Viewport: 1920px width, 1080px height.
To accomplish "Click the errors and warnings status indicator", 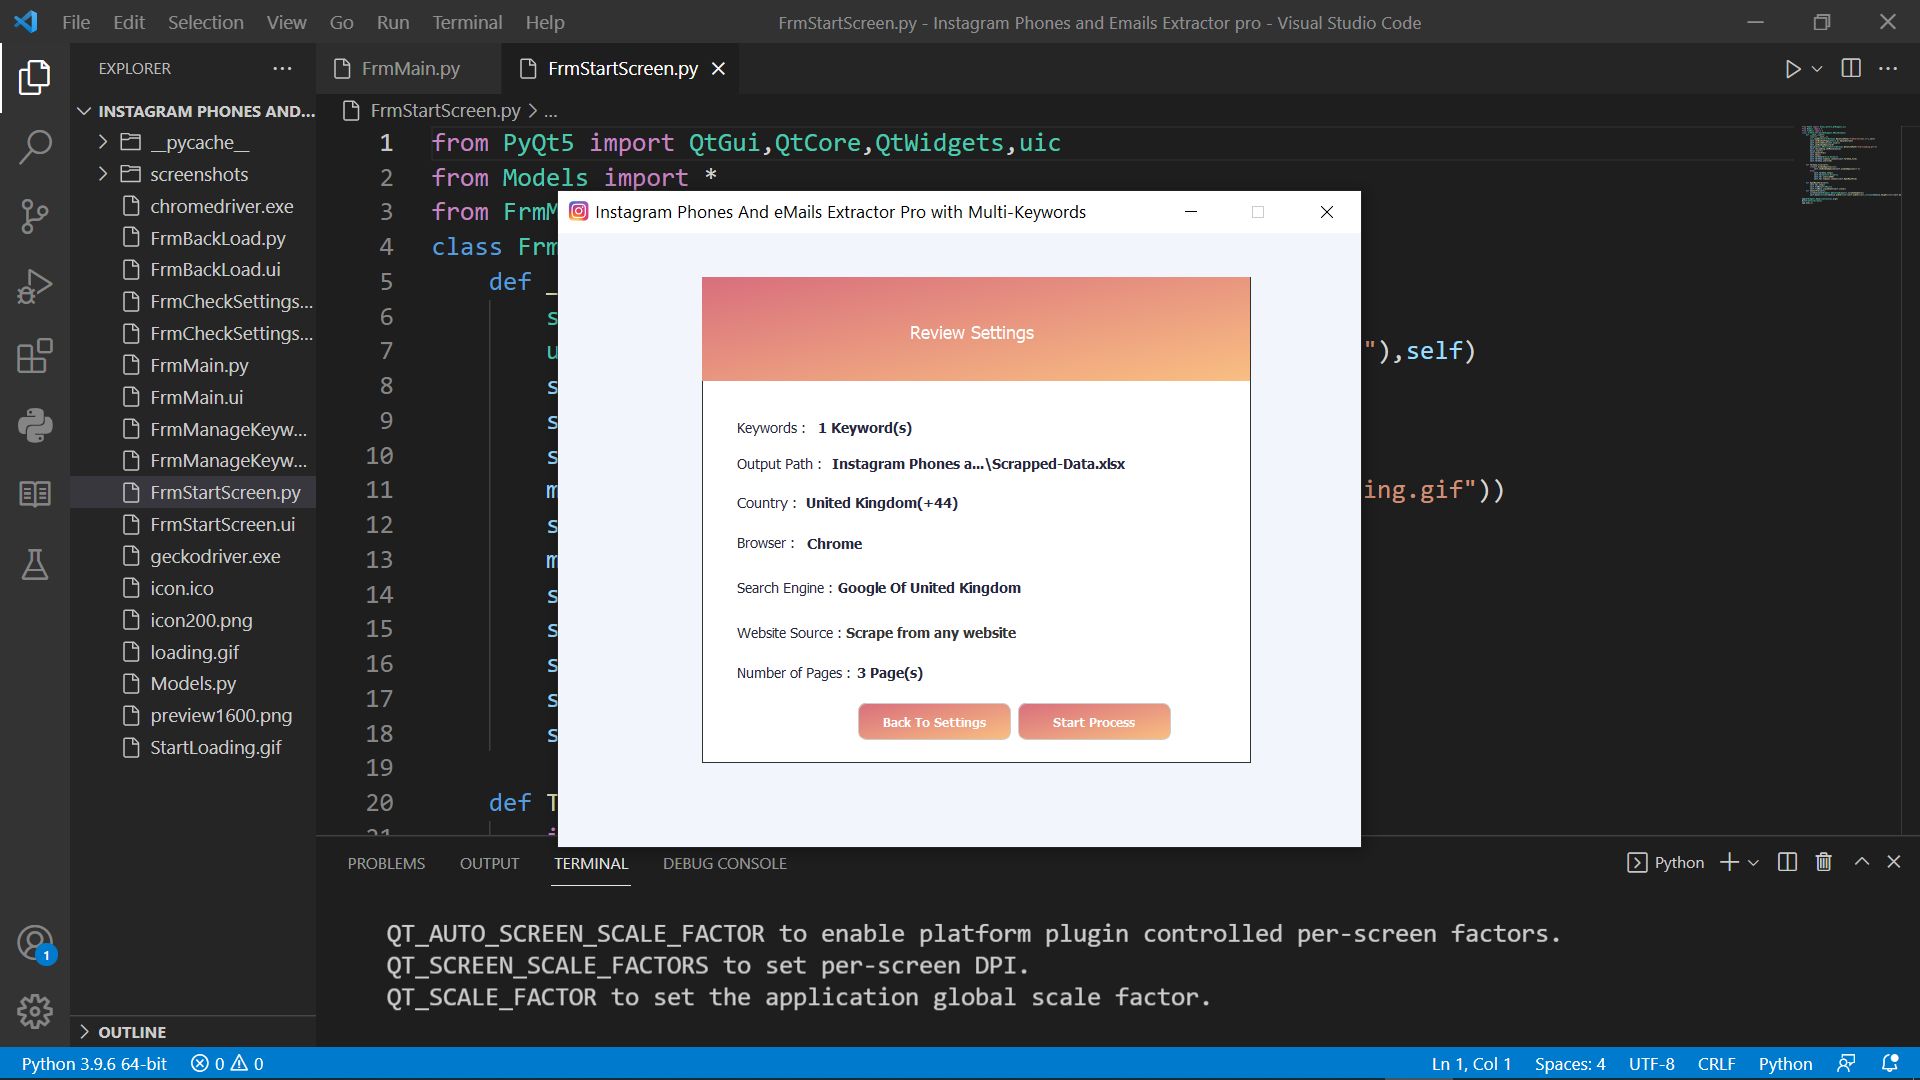I will pyautogui.click(x=227, y=1064).
